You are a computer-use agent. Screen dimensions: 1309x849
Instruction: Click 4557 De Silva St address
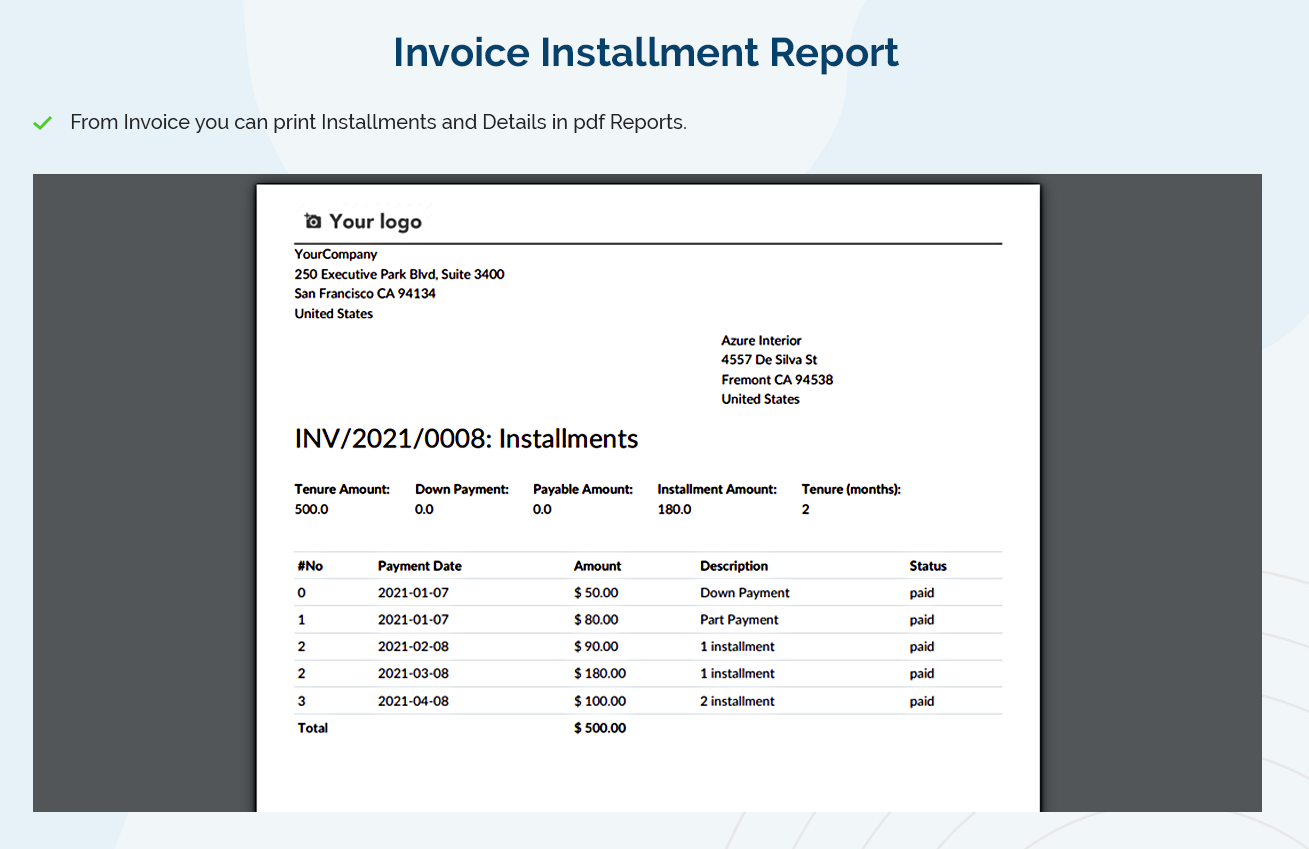[x=769, y=360]
